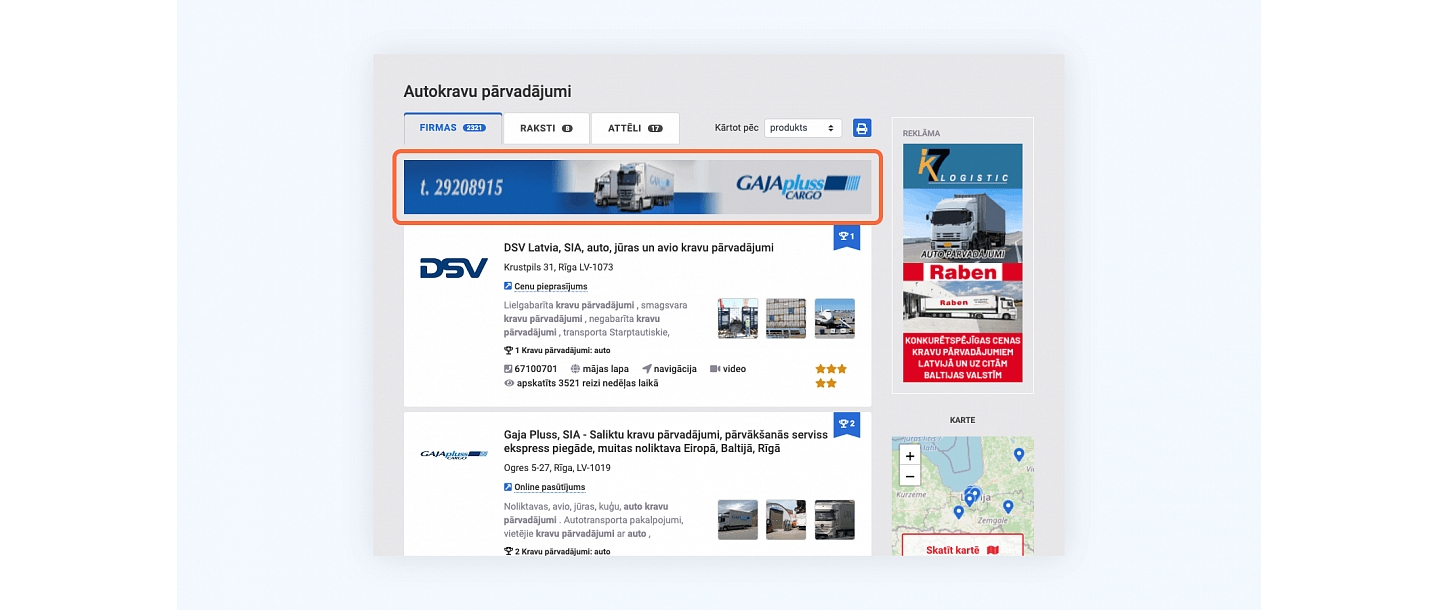Open third DSV photo of airplane
1440x610 pixels.
click(x=834, y=318)
